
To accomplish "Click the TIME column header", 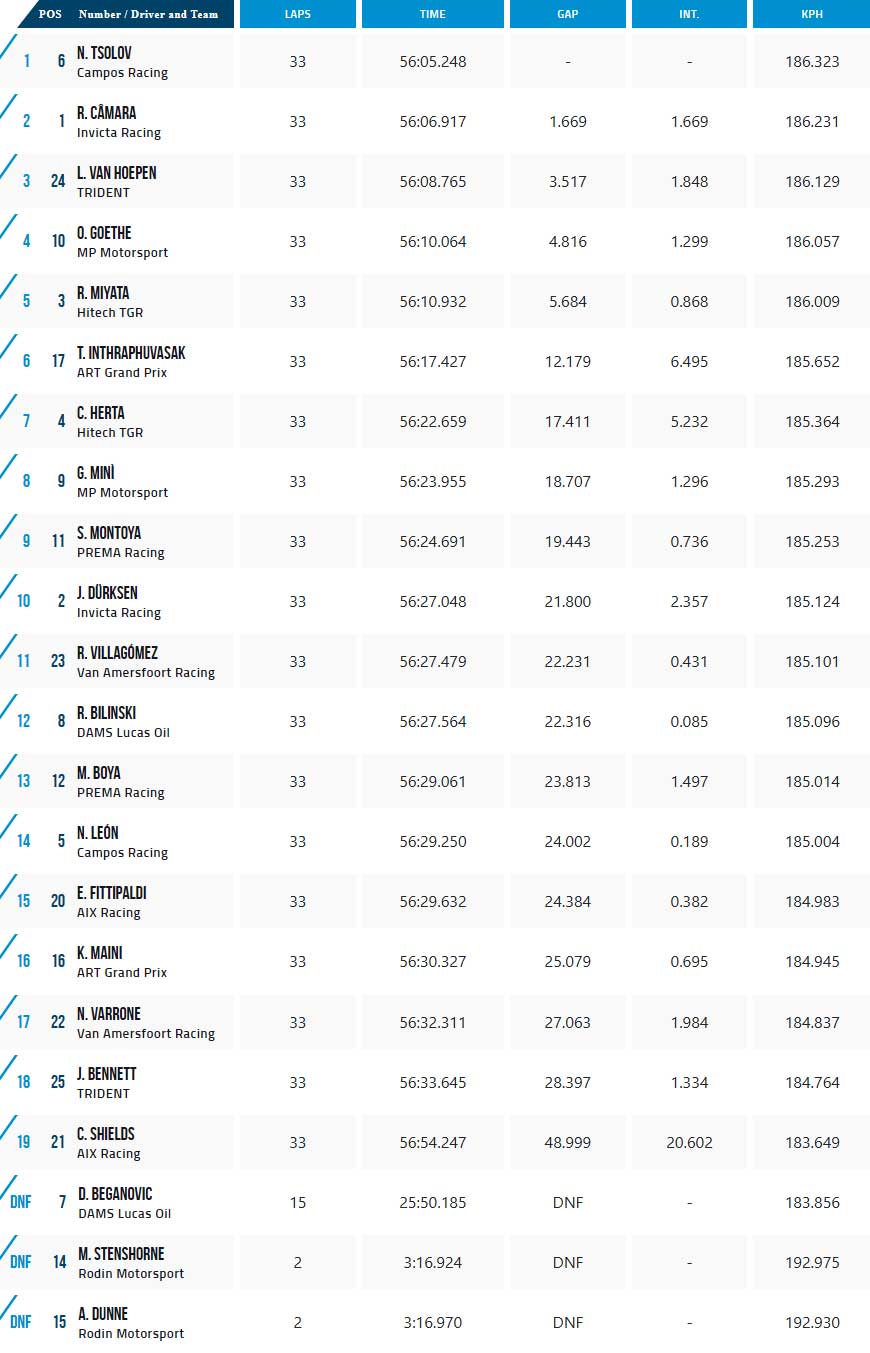I will 433,14.
